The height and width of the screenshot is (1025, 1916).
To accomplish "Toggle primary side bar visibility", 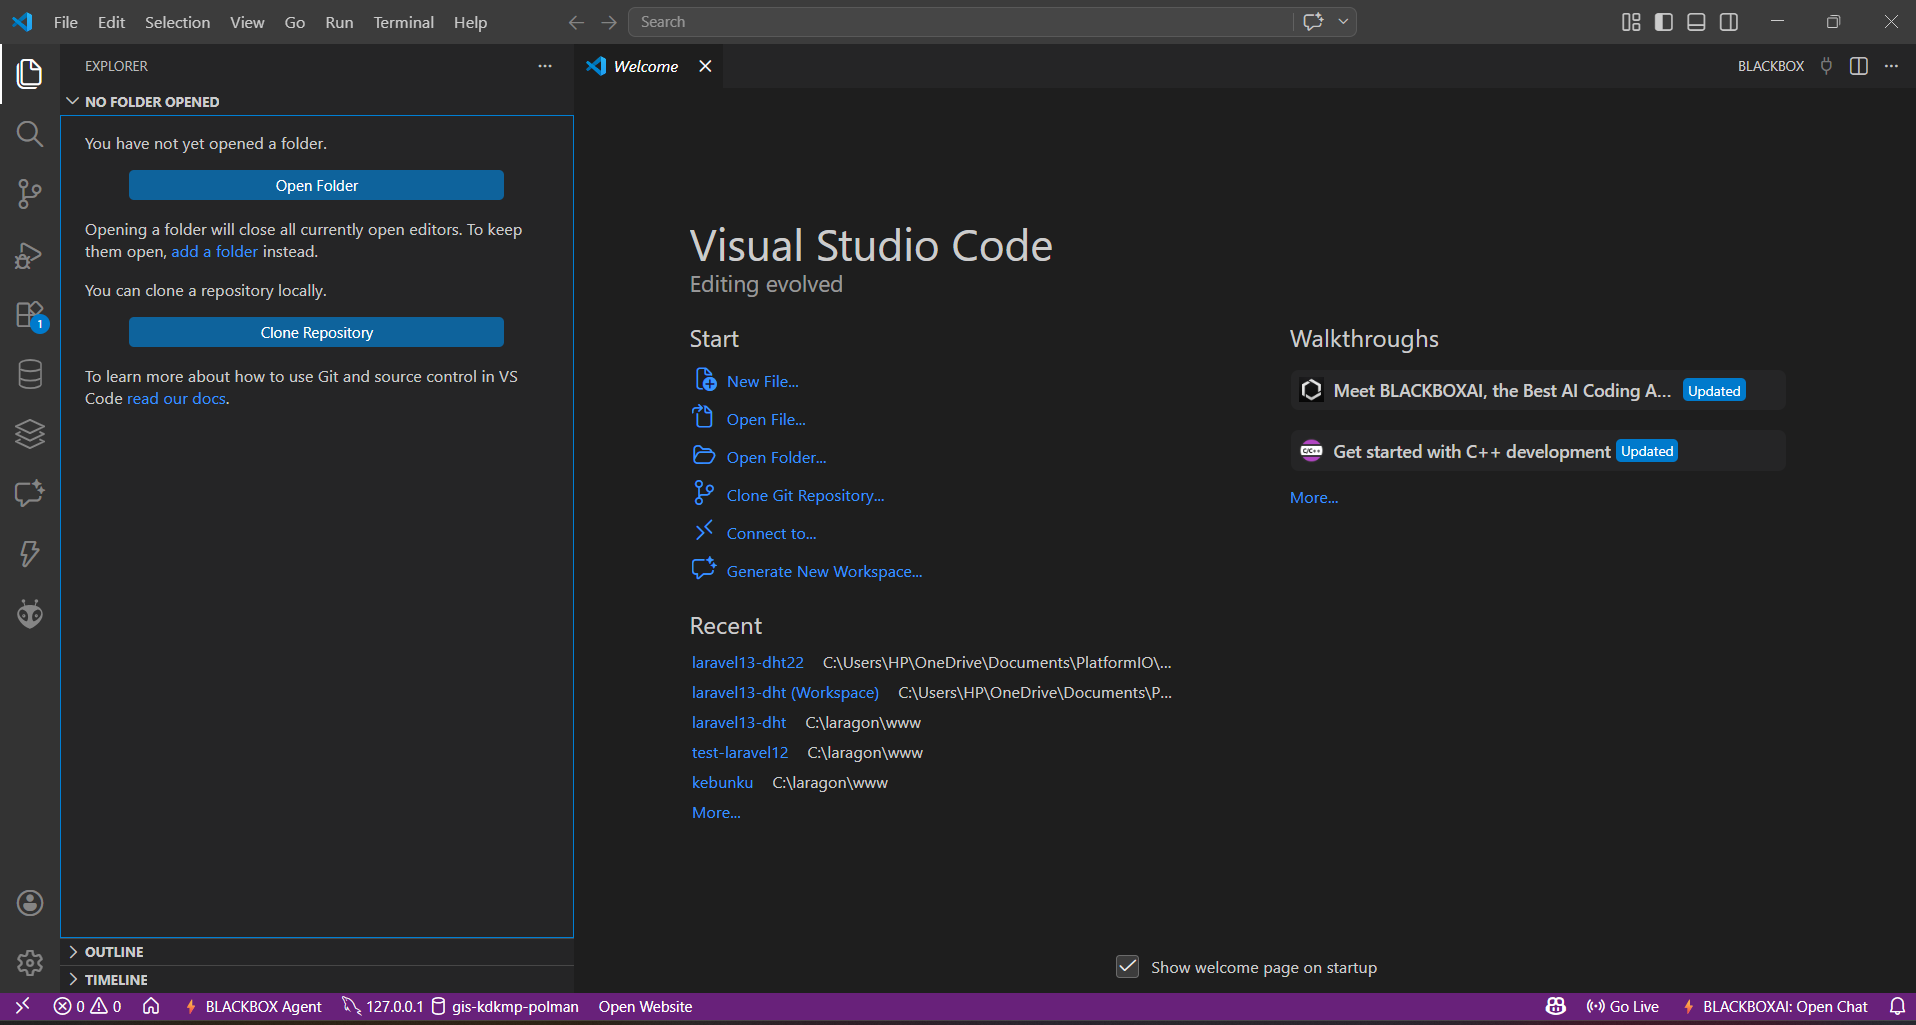I will coord(1664,22).
